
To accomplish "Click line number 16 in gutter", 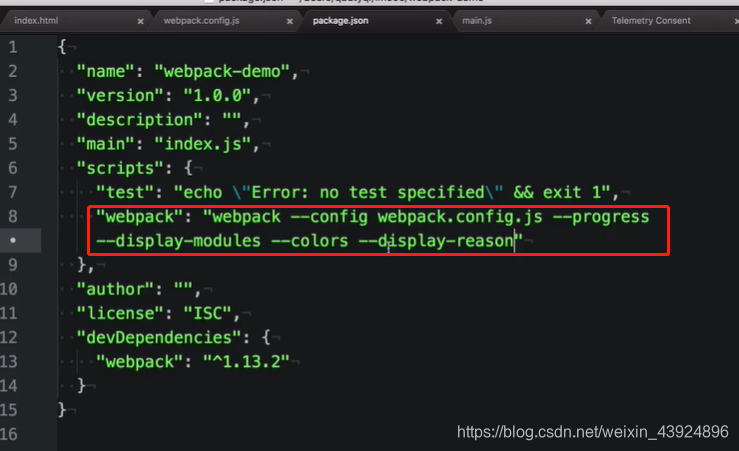I will click(9, 434).
